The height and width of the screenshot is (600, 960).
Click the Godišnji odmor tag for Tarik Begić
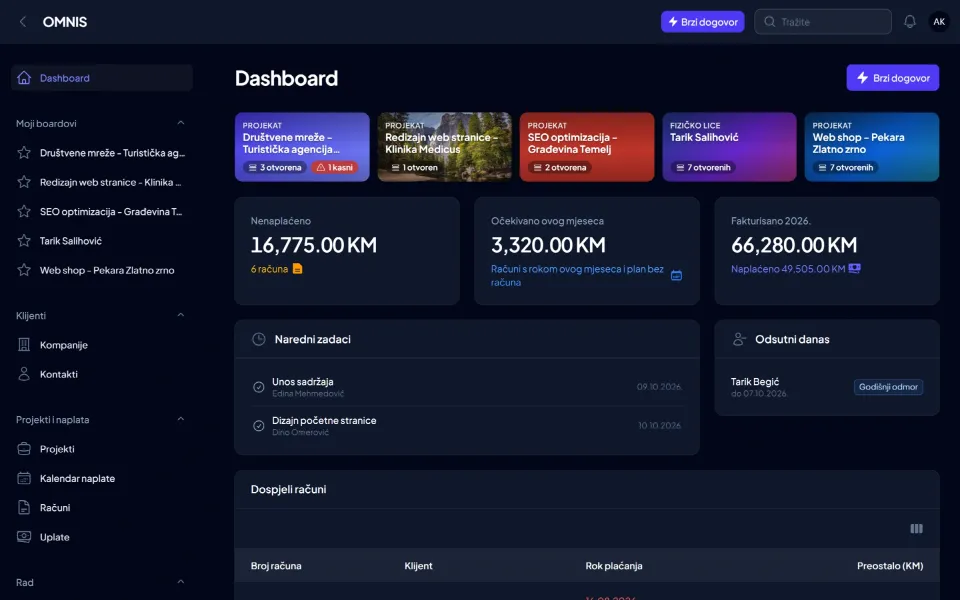coord(888,387)
